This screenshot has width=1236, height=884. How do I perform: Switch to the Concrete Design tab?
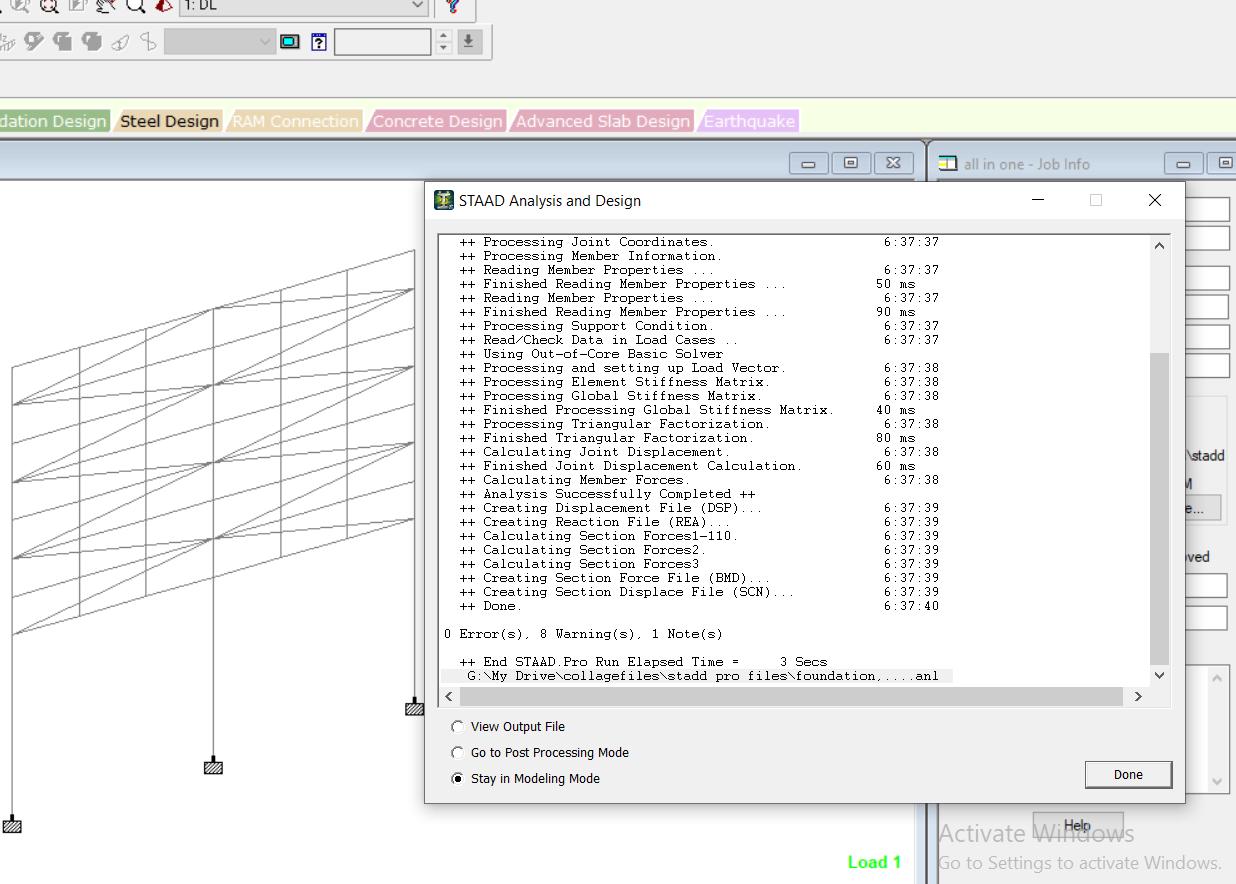(437, 121)
